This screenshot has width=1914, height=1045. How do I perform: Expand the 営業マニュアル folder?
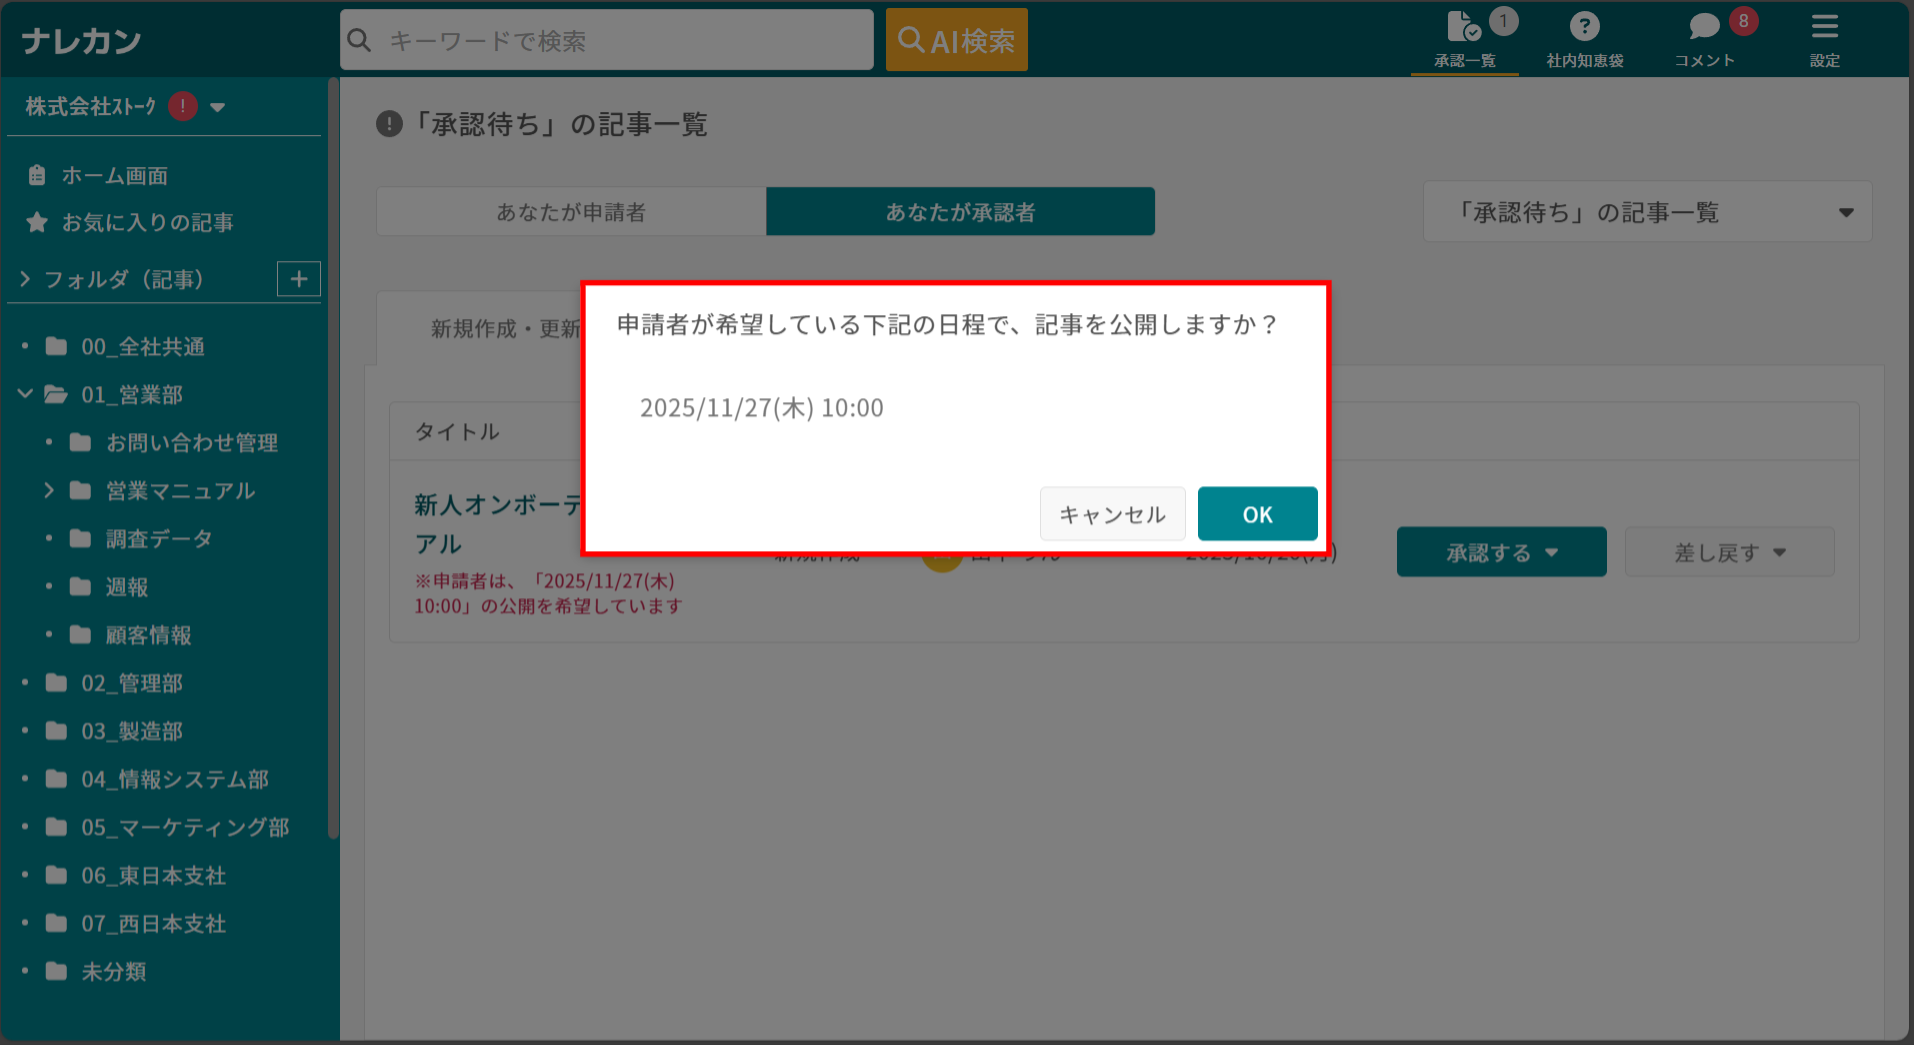coord(49,490)
